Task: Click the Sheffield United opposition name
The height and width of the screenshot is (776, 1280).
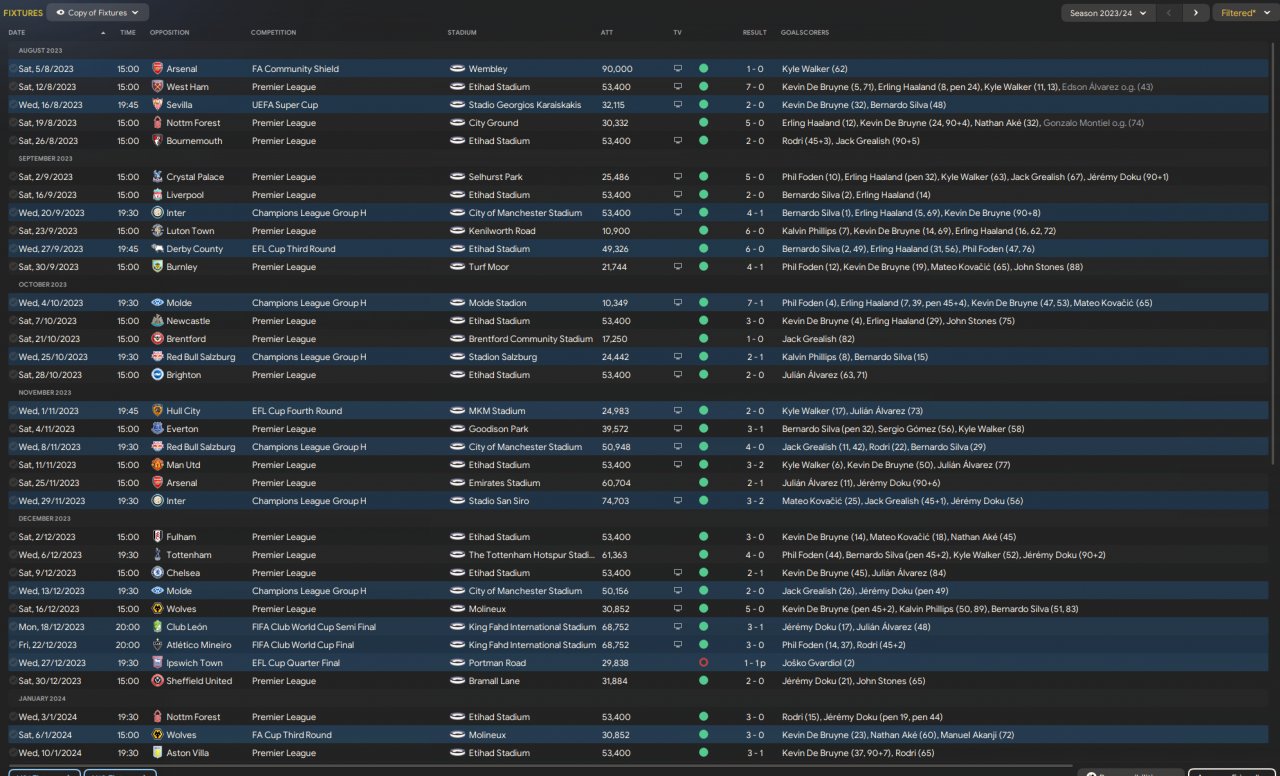Action: (199, 681)
